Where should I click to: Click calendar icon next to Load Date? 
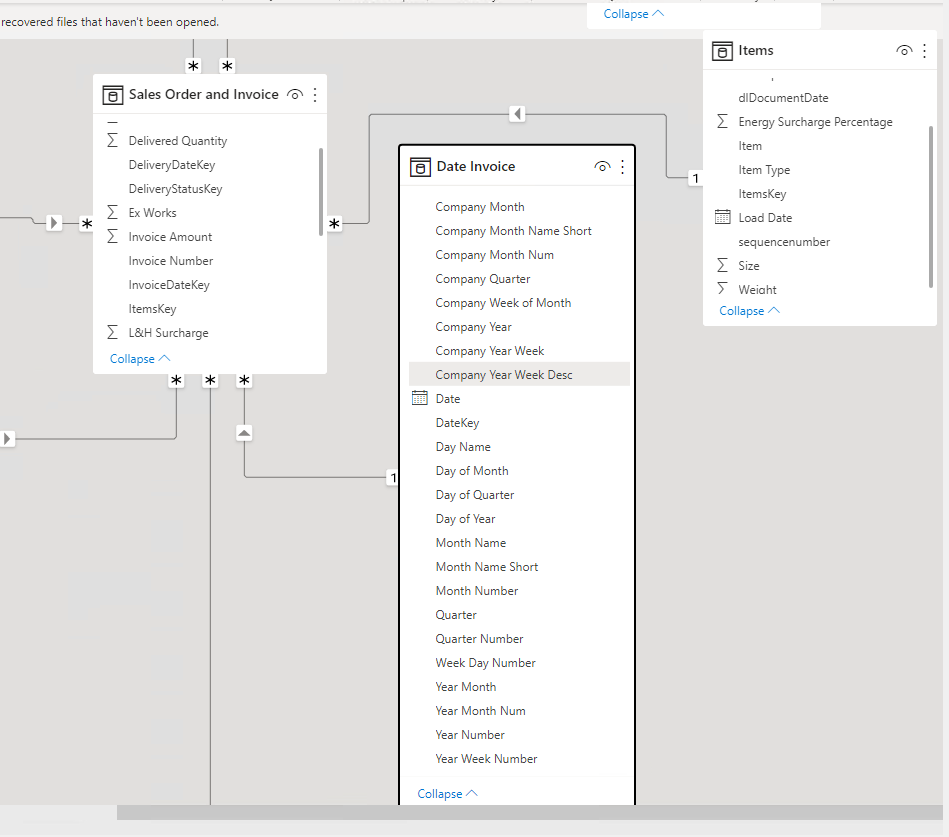point(723,217)
